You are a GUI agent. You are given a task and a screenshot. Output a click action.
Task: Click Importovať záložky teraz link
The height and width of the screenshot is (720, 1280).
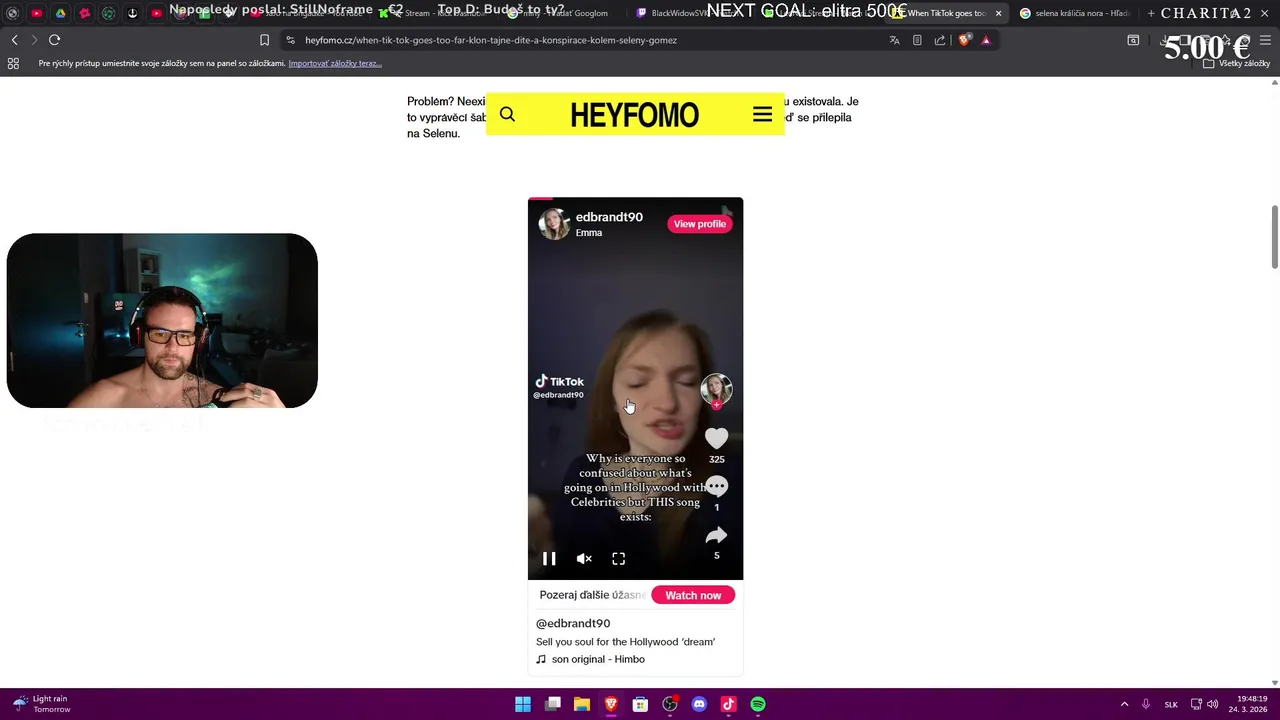tap(335, 63)
